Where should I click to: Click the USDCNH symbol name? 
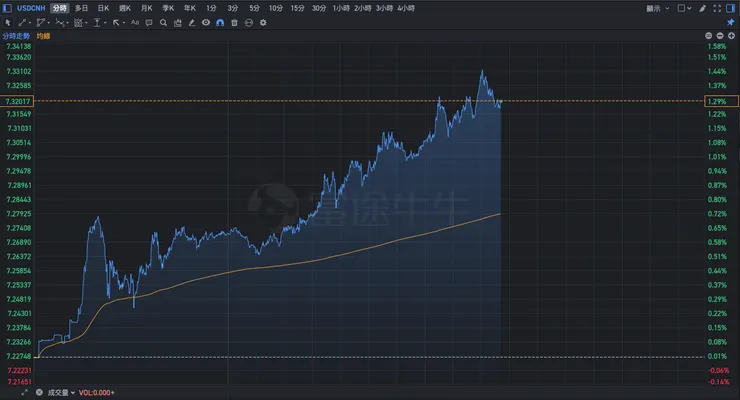pyautogui.click(x=31, y=8)
